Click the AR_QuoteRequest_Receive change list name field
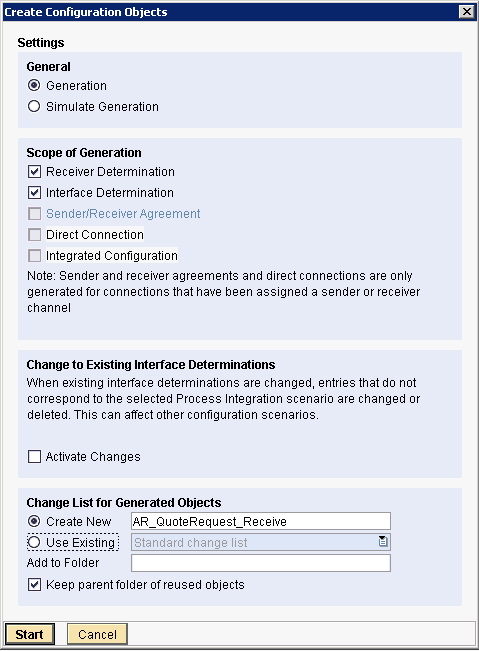479x651 pixels. [261, 521]
